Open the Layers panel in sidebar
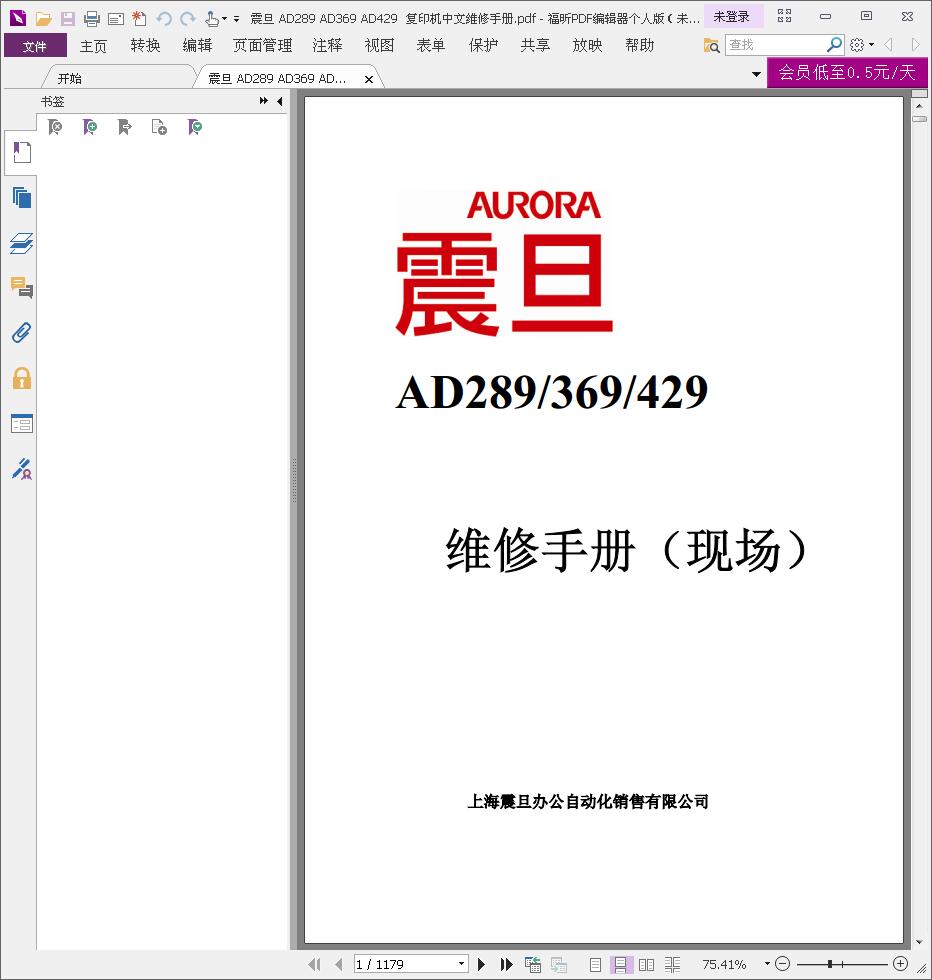The width and height of the screenshot is (932, 980). point(22,243)
